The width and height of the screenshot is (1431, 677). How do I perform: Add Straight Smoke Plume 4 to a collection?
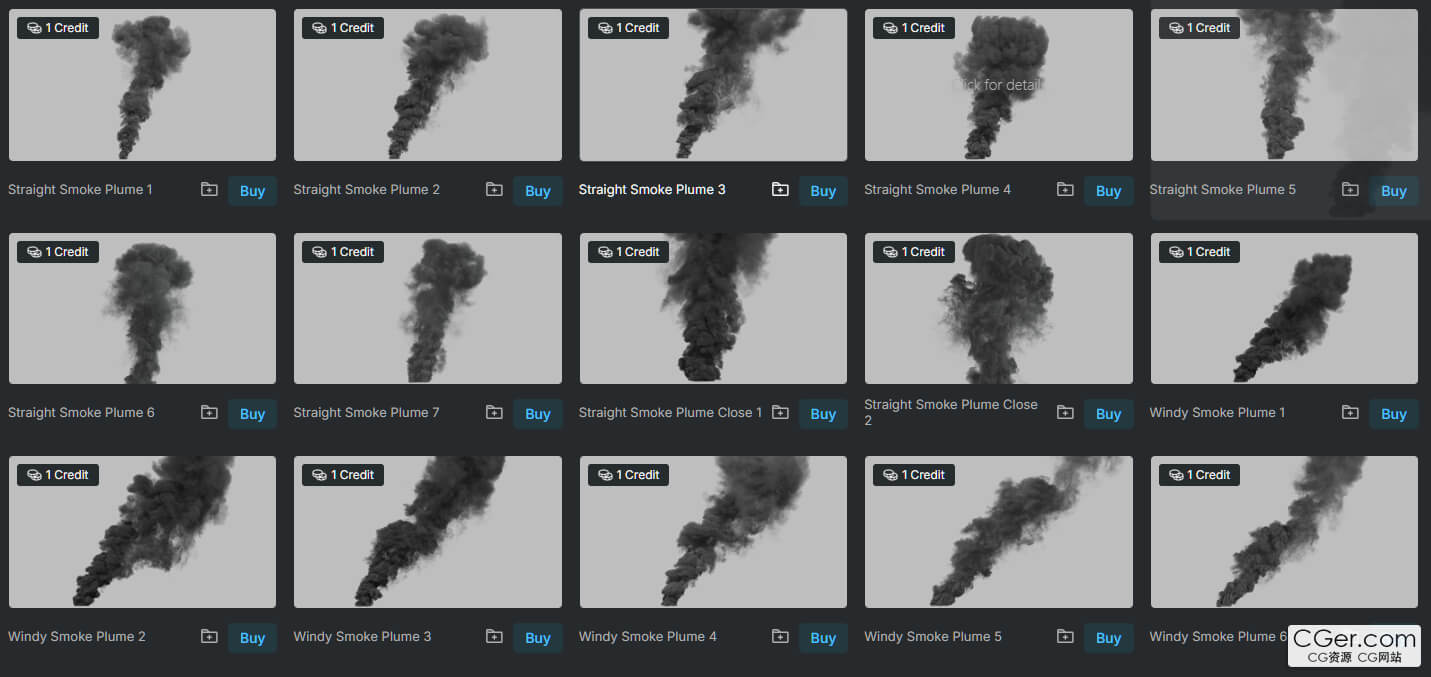[1065, 189]
